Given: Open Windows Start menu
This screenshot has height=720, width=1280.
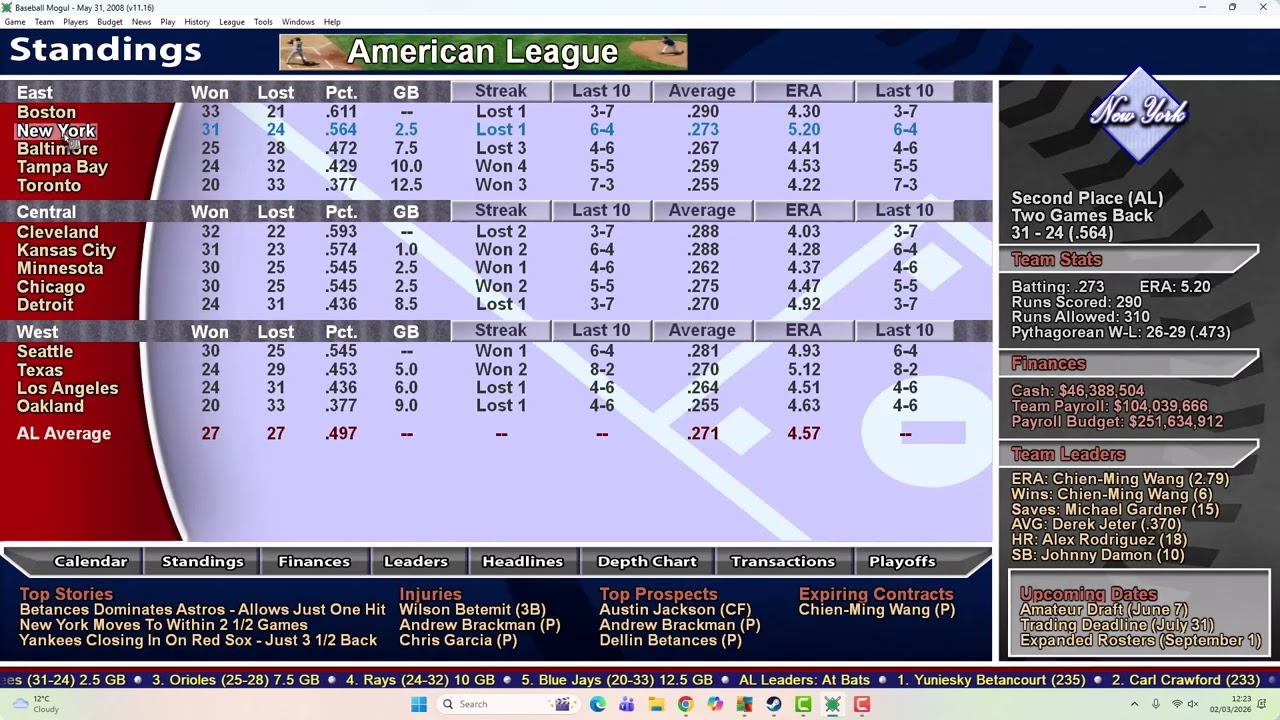Looking at the screenshot, I should click(x=419, y=704).
